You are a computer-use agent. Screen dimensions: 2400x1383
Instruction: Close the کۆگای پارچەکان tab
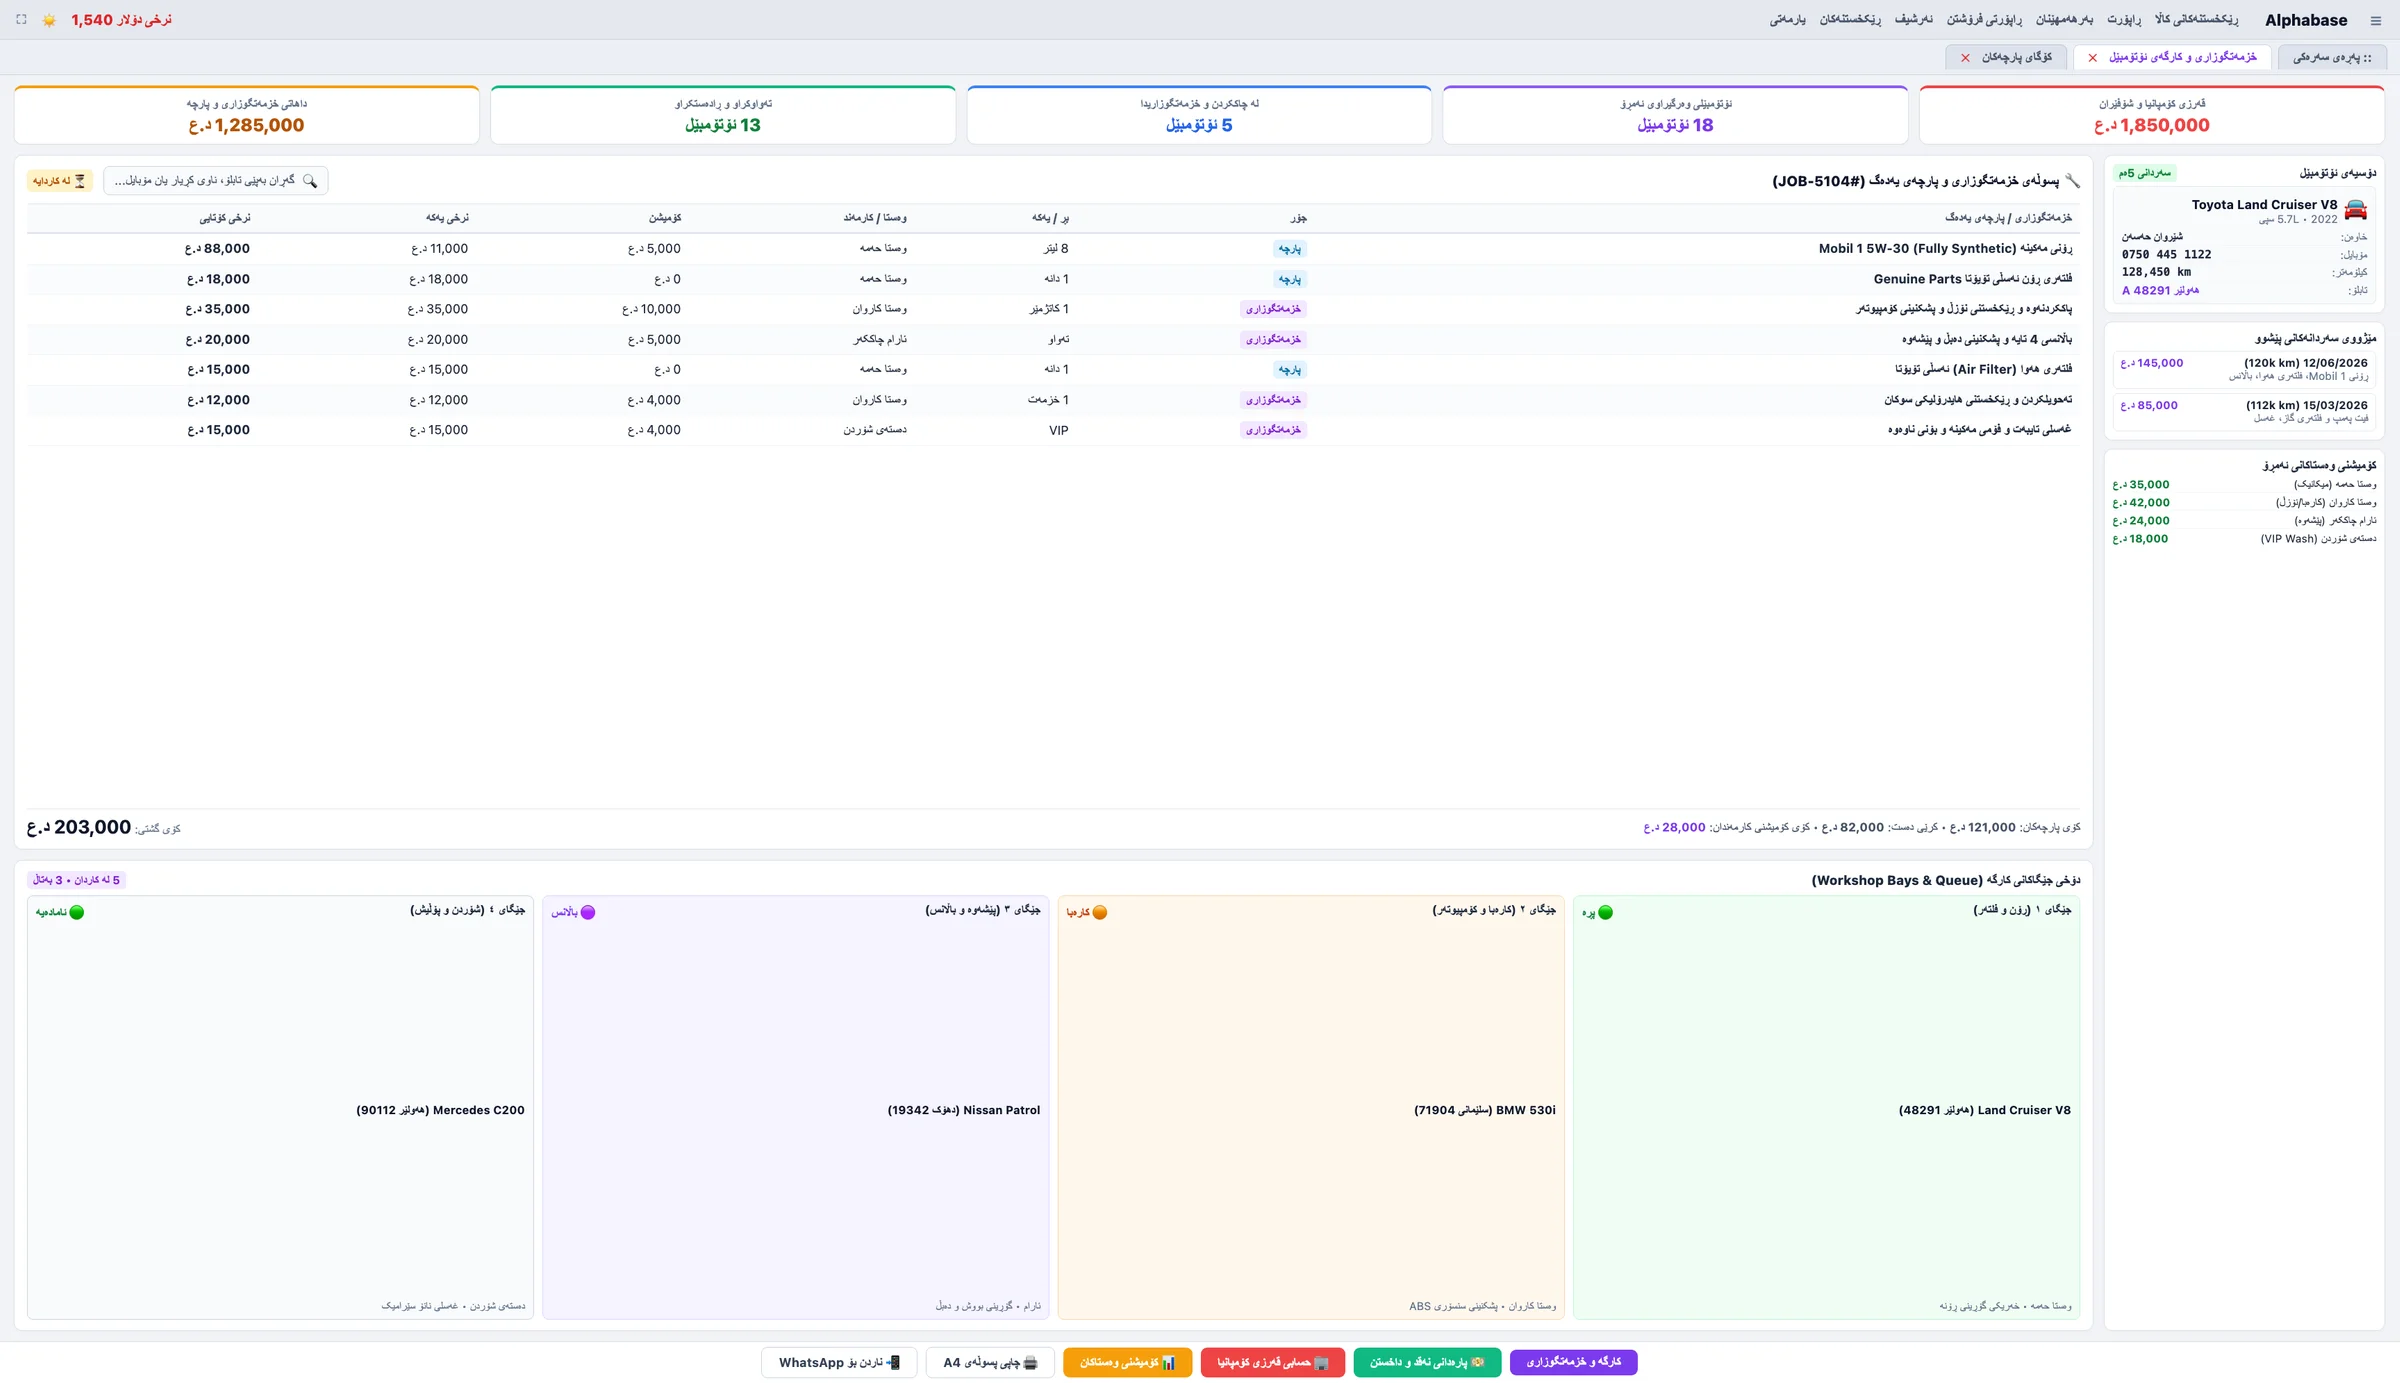[1965, 58]
